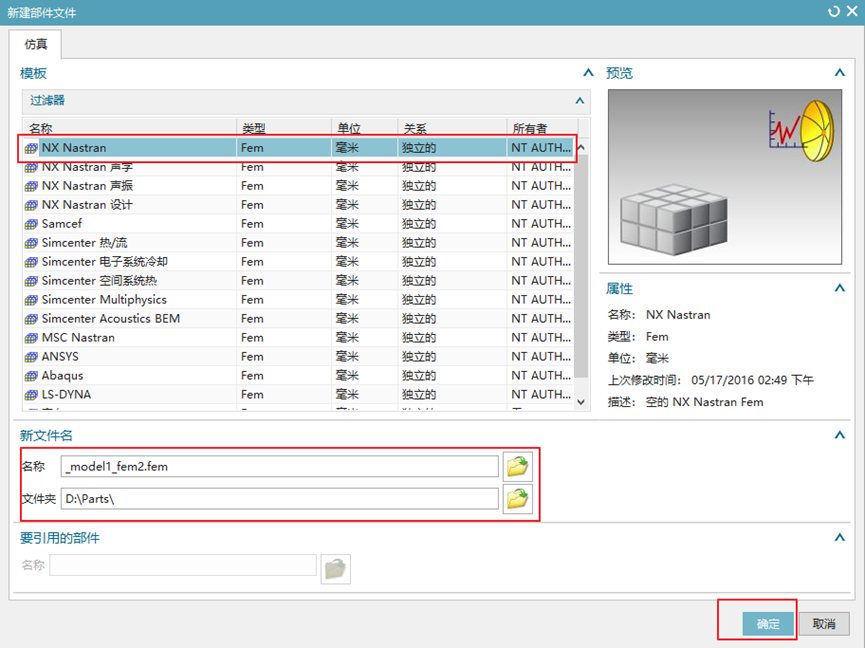Select the ANSYS template
865x648 pixels.
298,356
